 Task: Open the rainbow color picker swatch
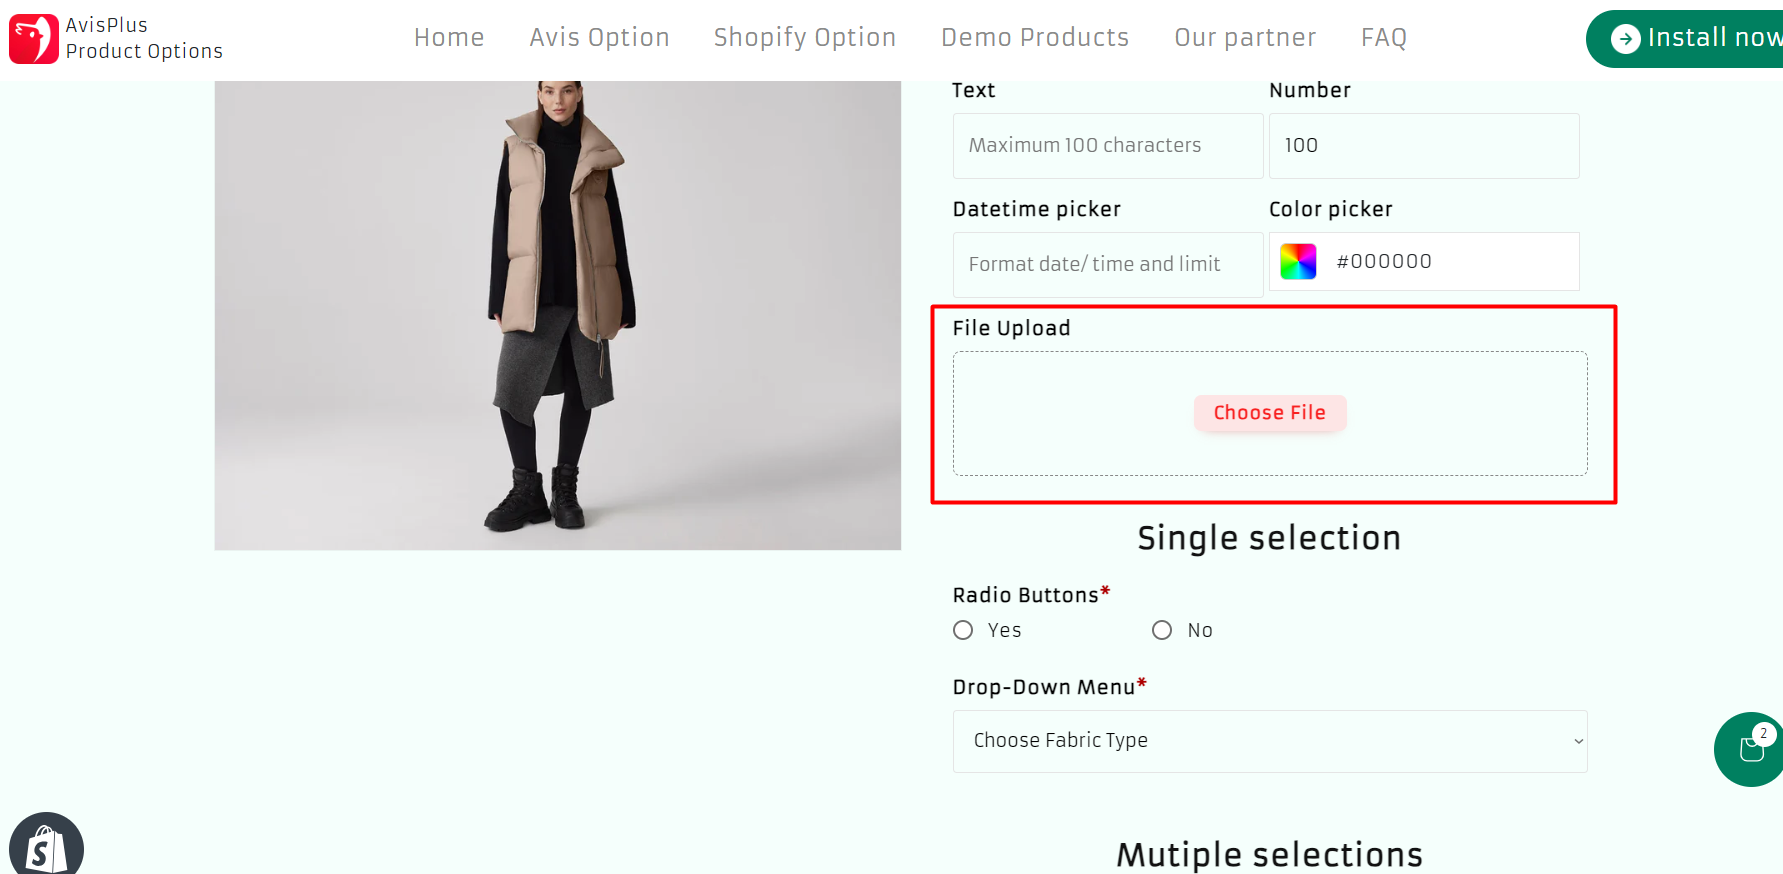coord(1298,262)
